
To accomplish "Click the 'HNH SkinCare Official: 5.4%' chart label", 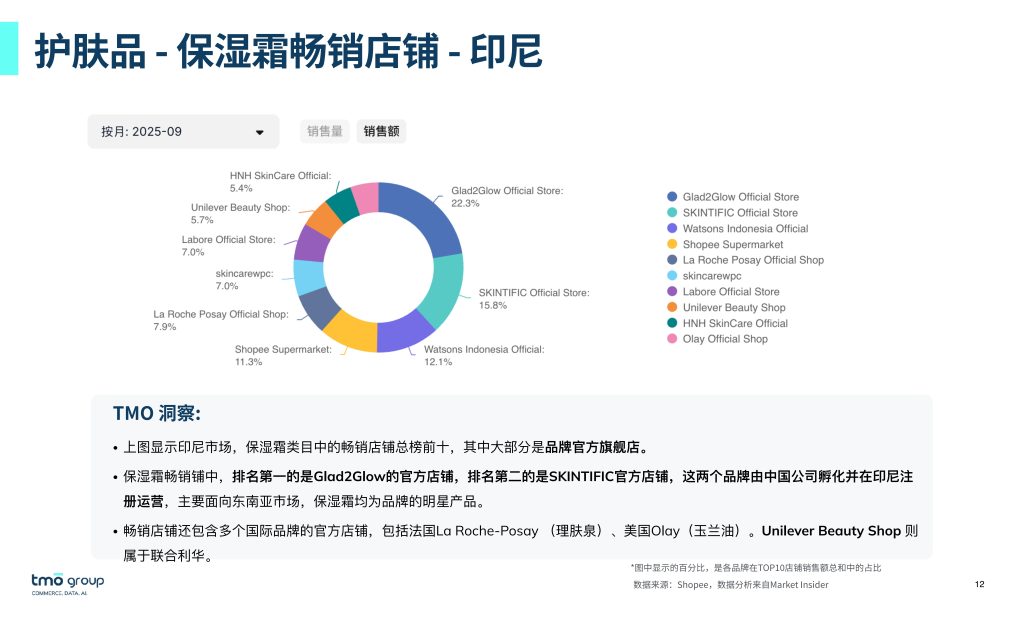I will click(x=280, y=182).
